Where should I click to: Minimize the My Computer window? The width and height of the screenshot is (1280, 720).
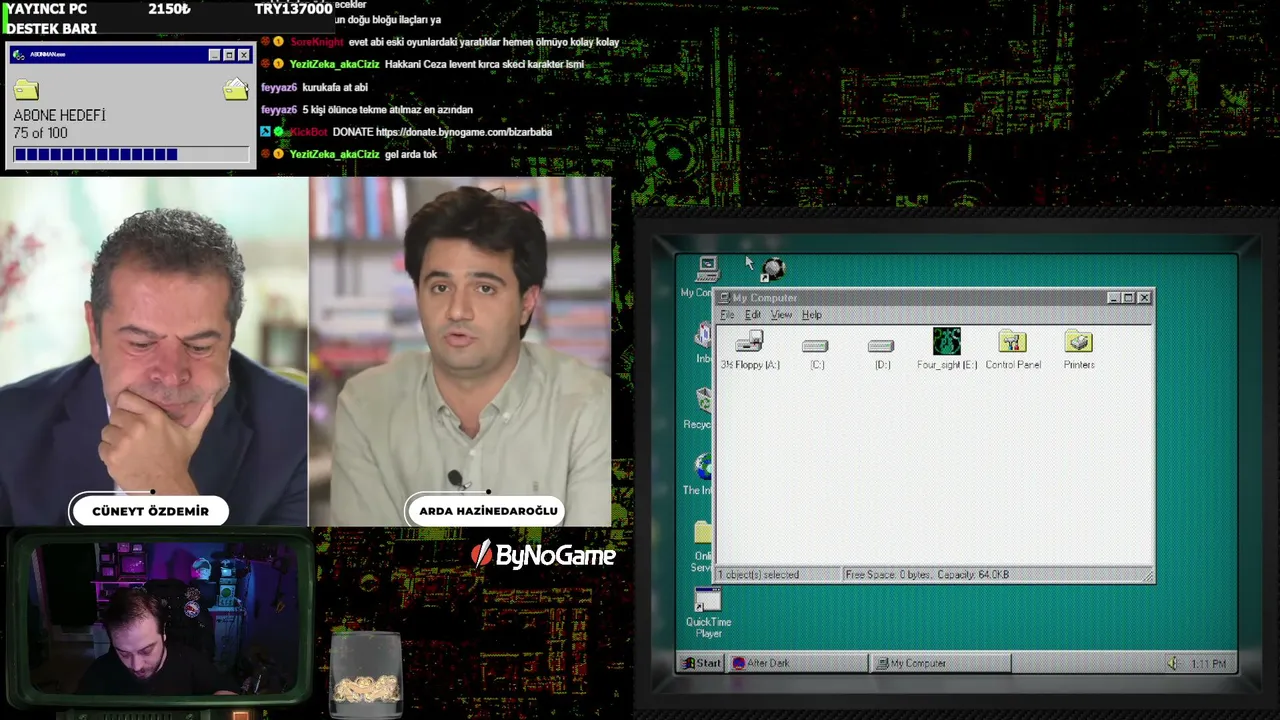(1114, 298)
